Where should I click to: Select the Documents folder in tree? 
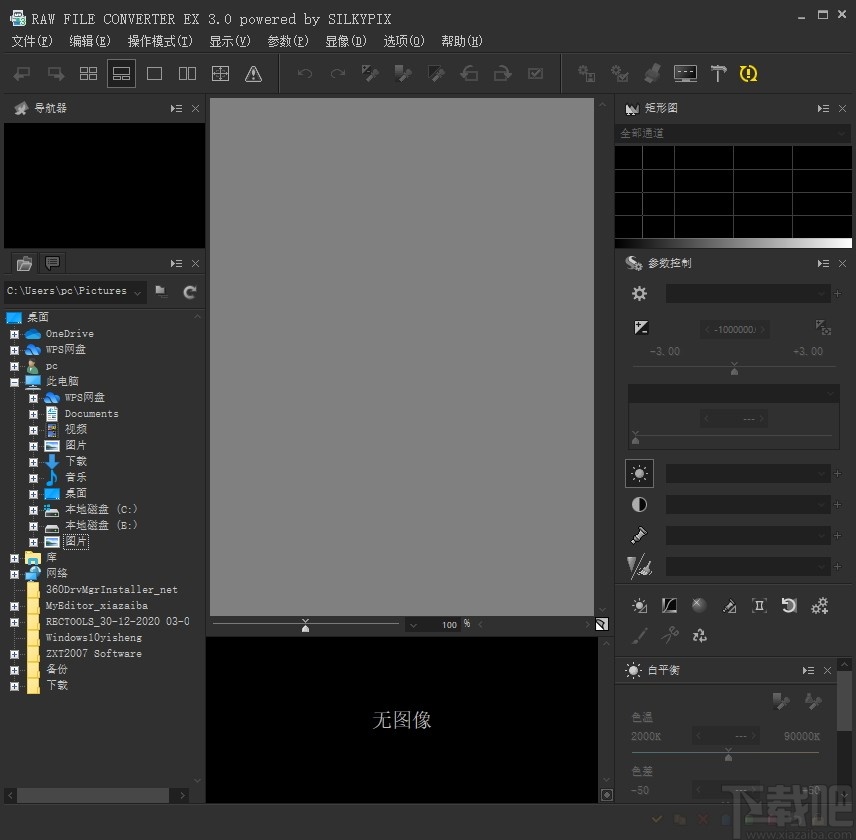click(91, 414)
